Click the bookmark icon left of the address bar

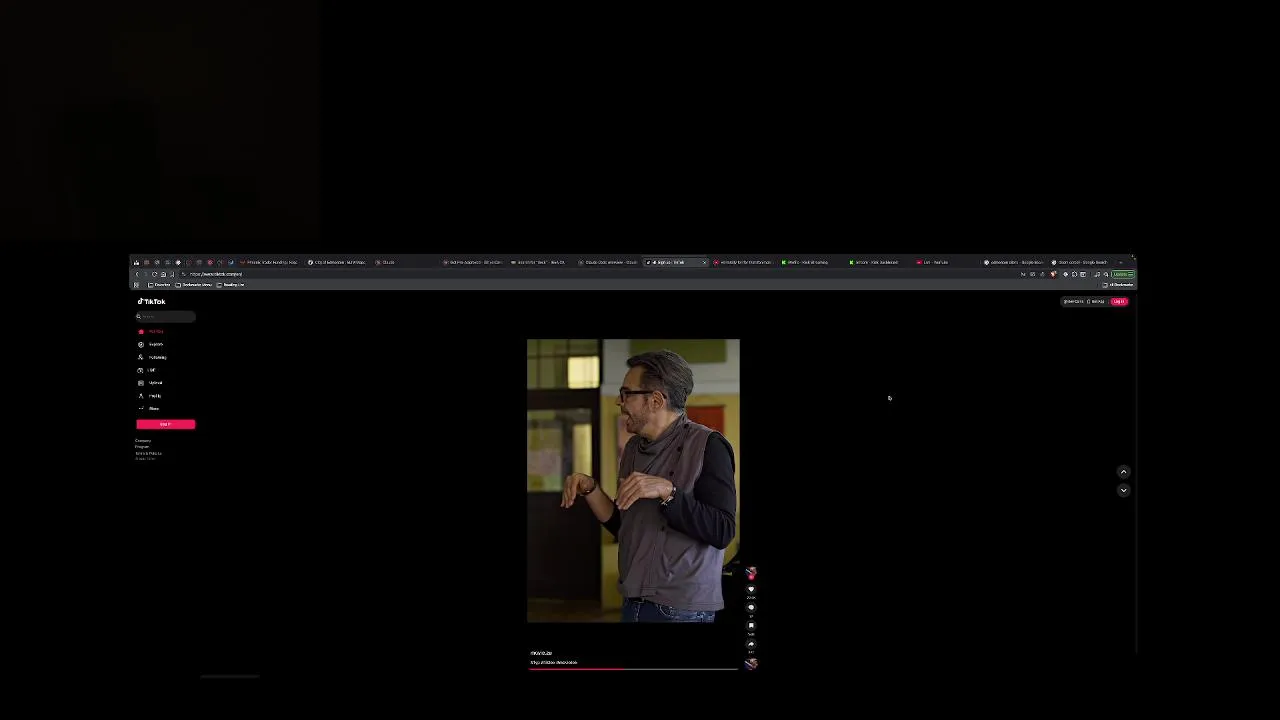point(172,274)
